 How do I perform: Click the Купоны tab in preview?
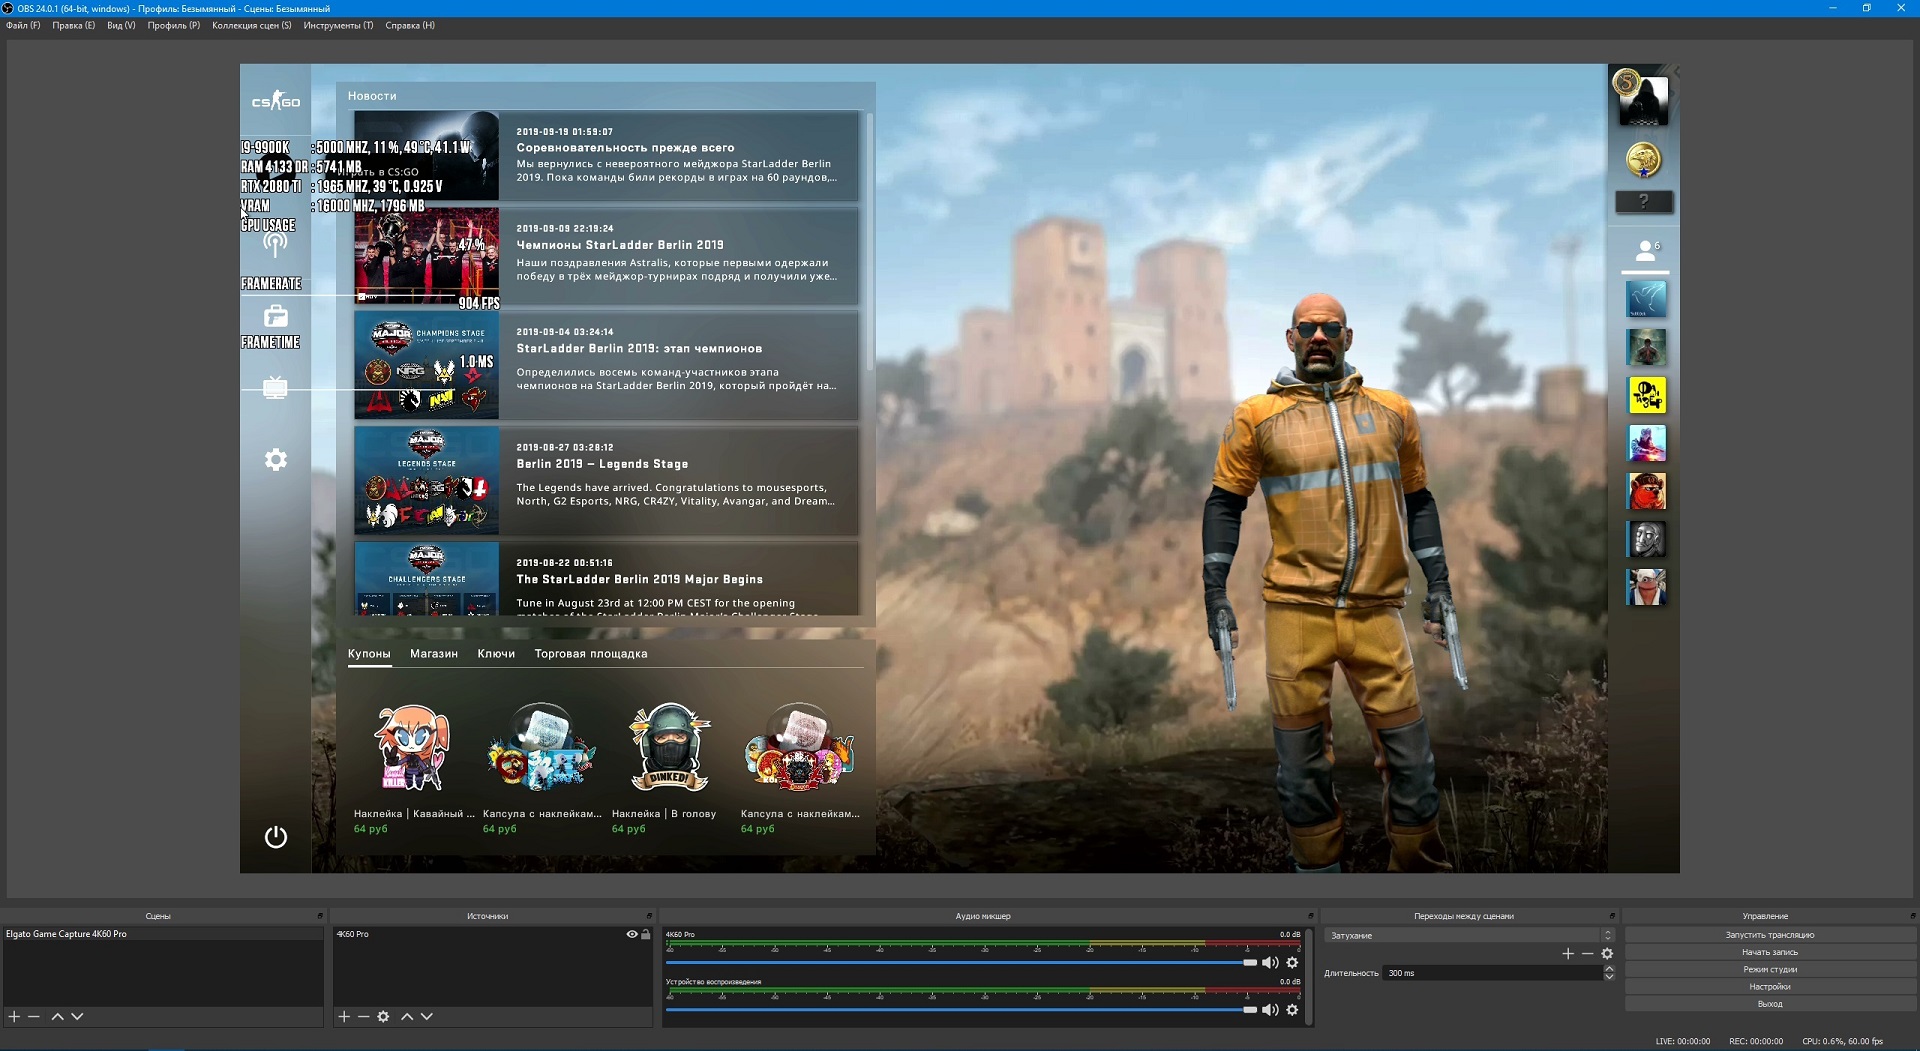369,654
